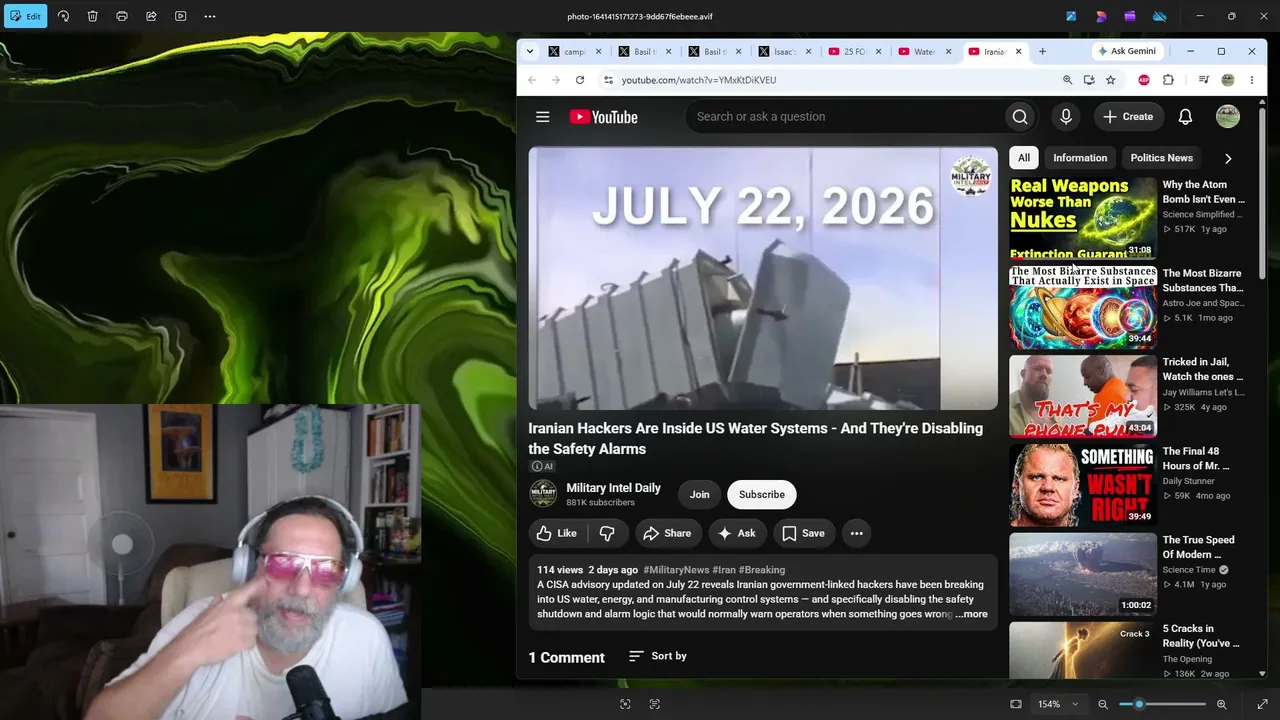Search by voice with the microphone icon
Image resolution: width=1280 pixels, height=720 pixels.
click(x=1066, y=117)
